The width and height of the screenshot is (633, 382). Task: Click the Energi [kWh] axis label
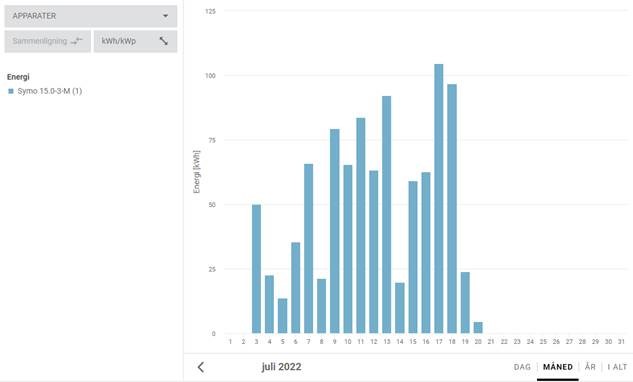[197, 172]
